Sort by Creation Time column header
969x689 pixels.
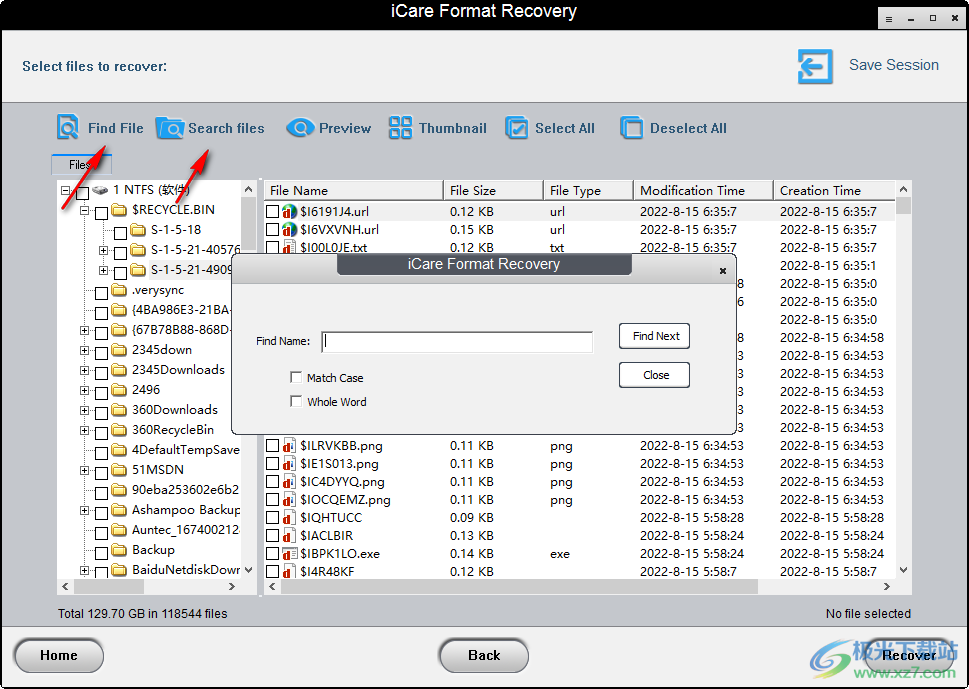click(x=834, y=190)
